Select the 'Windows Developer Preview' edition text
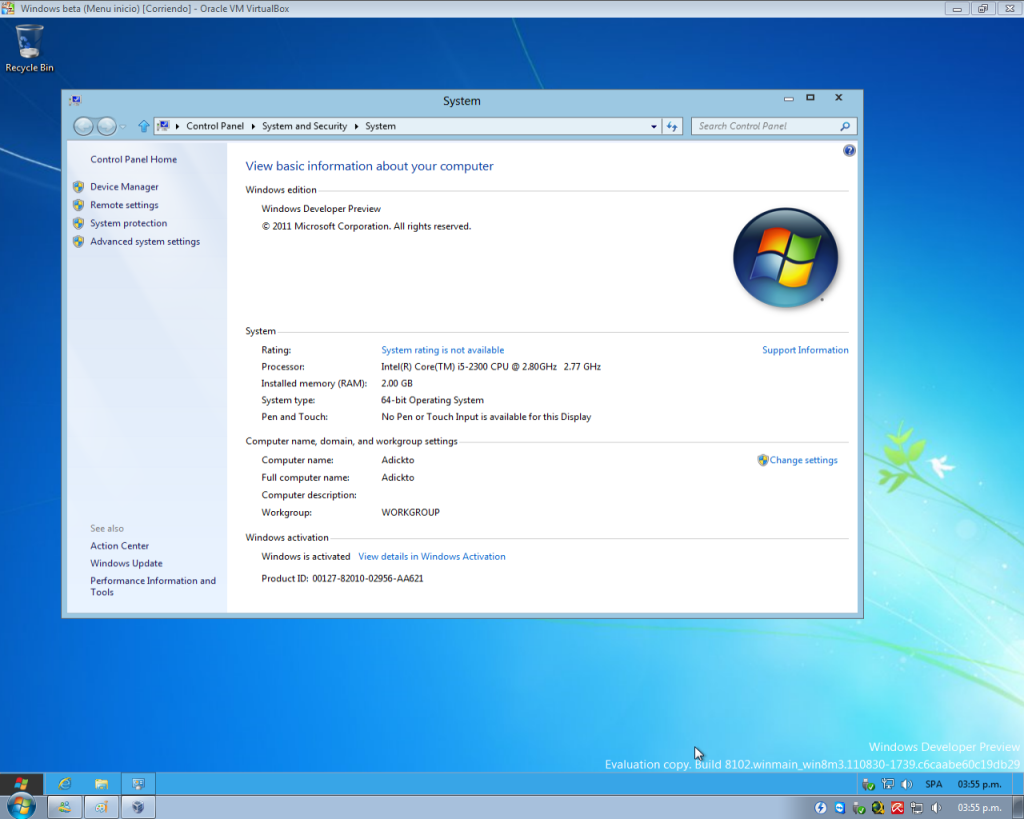Image resolution: width=1024 pixels, height=819 pixels. point(321,209)
